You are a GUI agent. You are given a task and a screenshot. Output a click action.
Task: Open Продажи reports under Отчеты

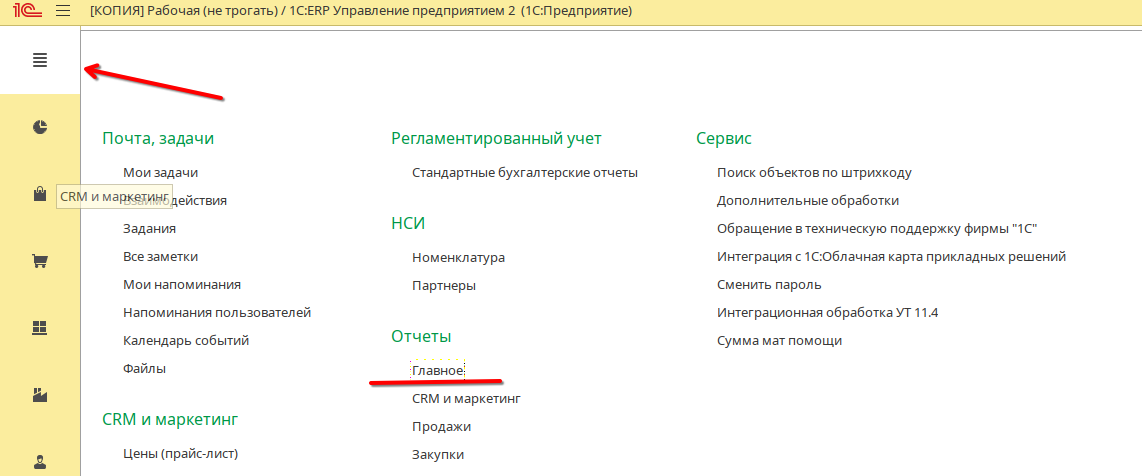coord(441,426)
